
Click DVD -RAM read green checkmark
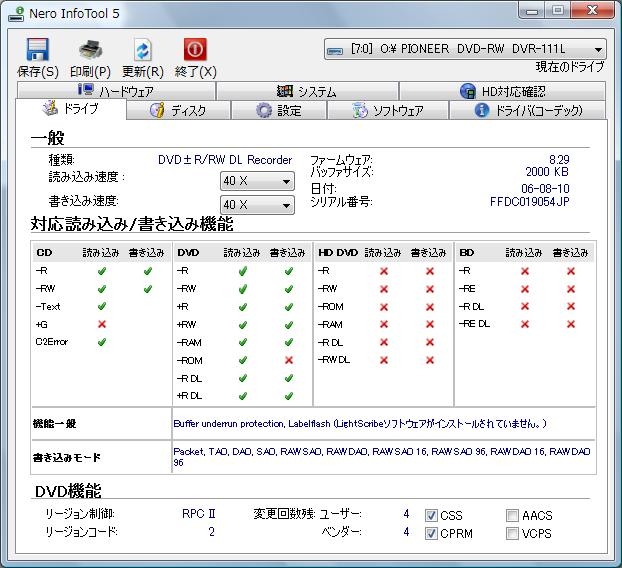243,342
